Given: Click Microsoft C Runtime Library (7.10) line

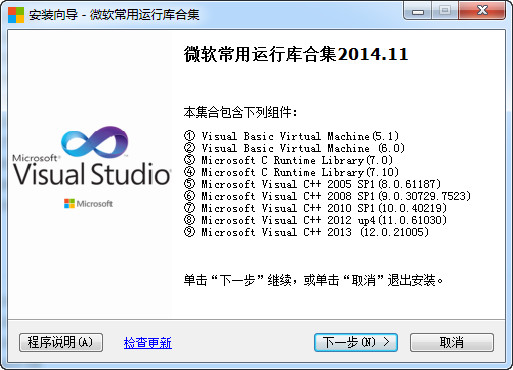Looking at the screenshot, I should click(291, 172).
